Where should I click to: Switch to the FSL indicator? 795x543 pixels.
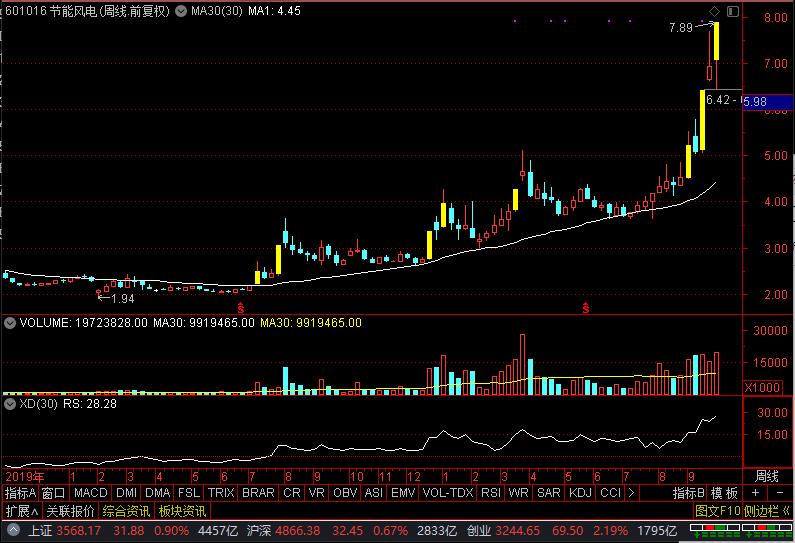coord(189,493)
